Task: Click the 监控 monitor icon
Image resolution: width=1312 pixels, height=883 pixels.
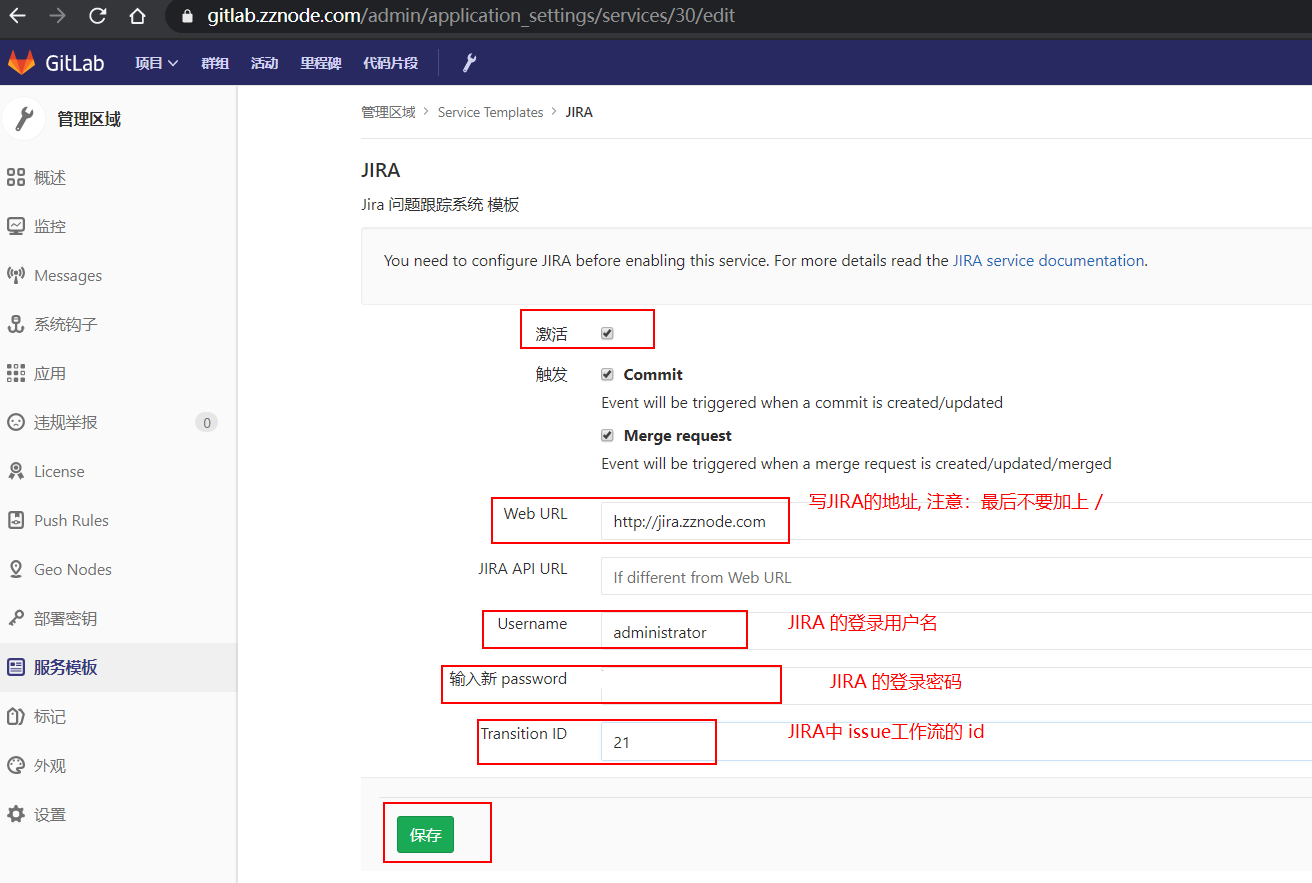Action: (16, 227)
